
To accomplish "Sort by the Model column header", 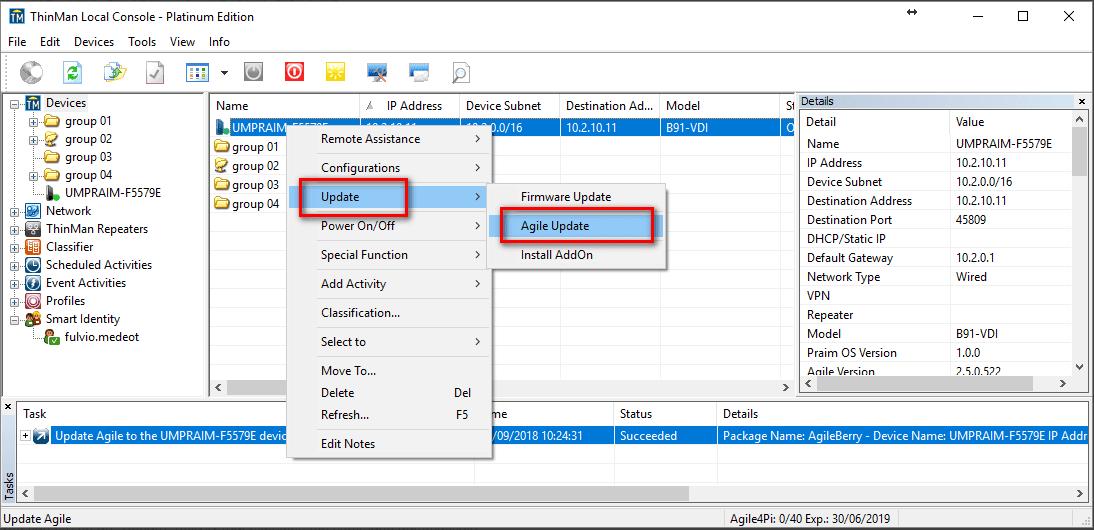I will point(719,106).
